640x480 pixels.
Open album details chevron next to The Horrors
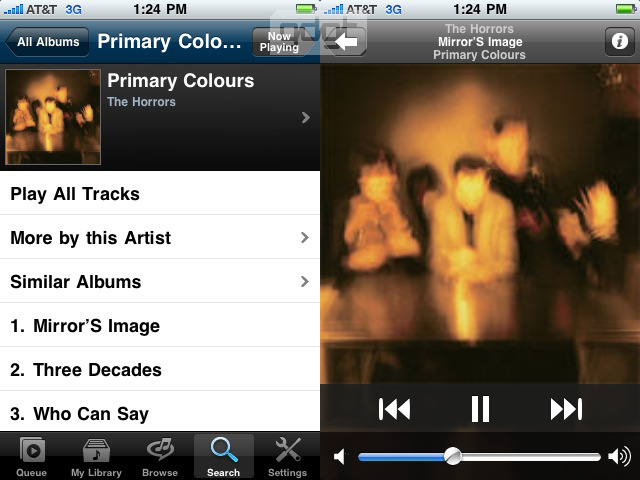point(305,118)
